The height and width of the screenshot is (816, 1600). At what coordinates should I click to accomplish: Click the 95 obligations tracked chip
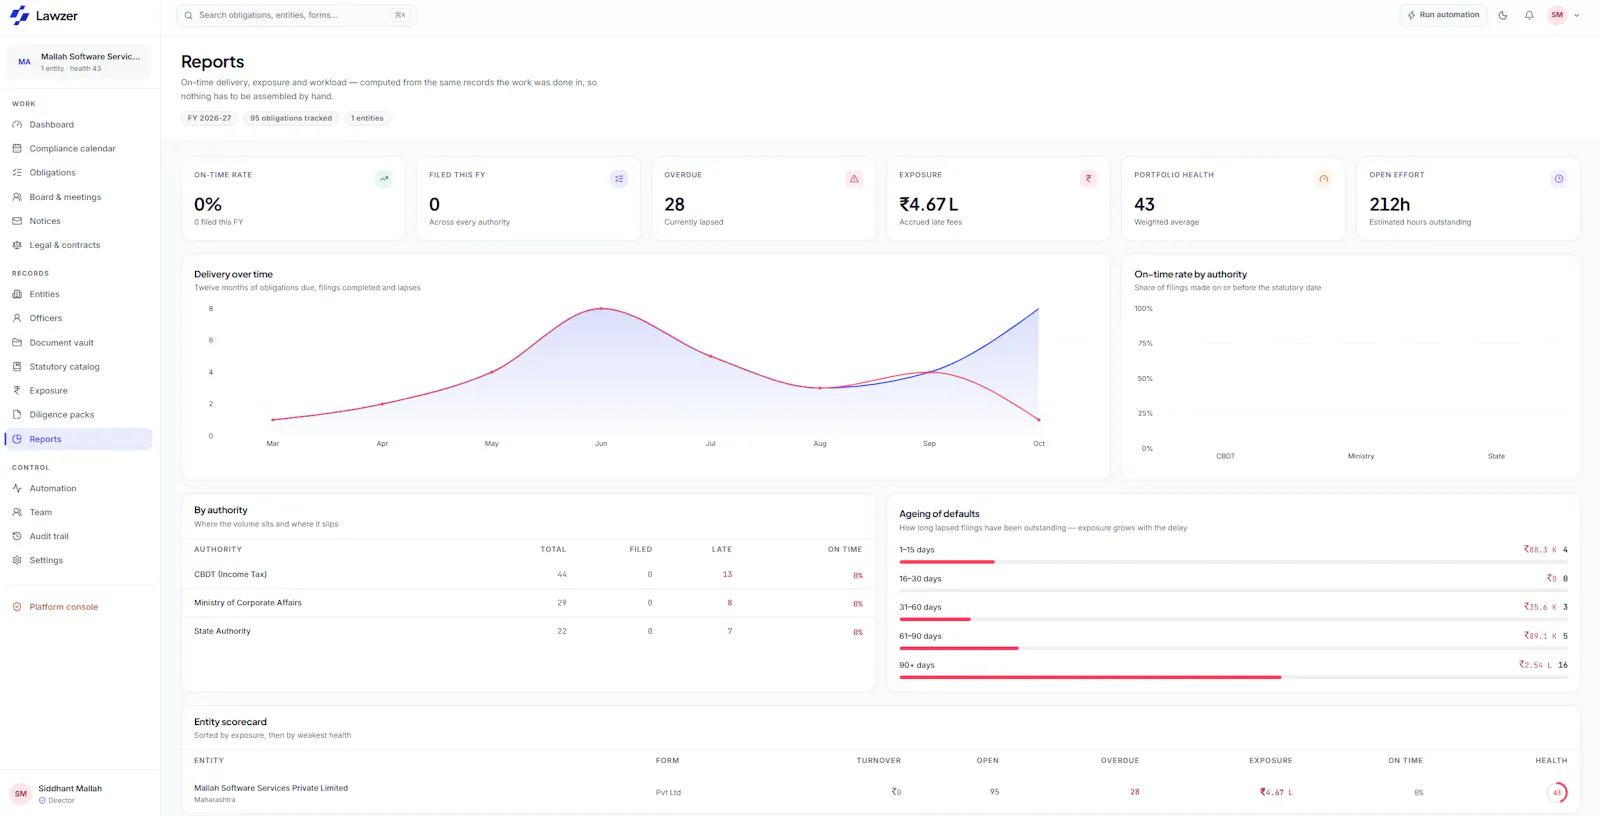[x=291, y=118]
